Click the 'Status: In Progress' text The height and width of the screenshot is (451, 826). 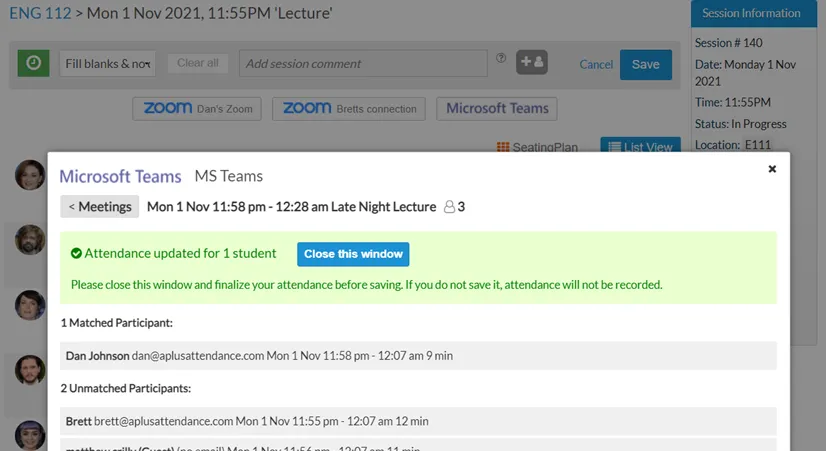(740, 124)
